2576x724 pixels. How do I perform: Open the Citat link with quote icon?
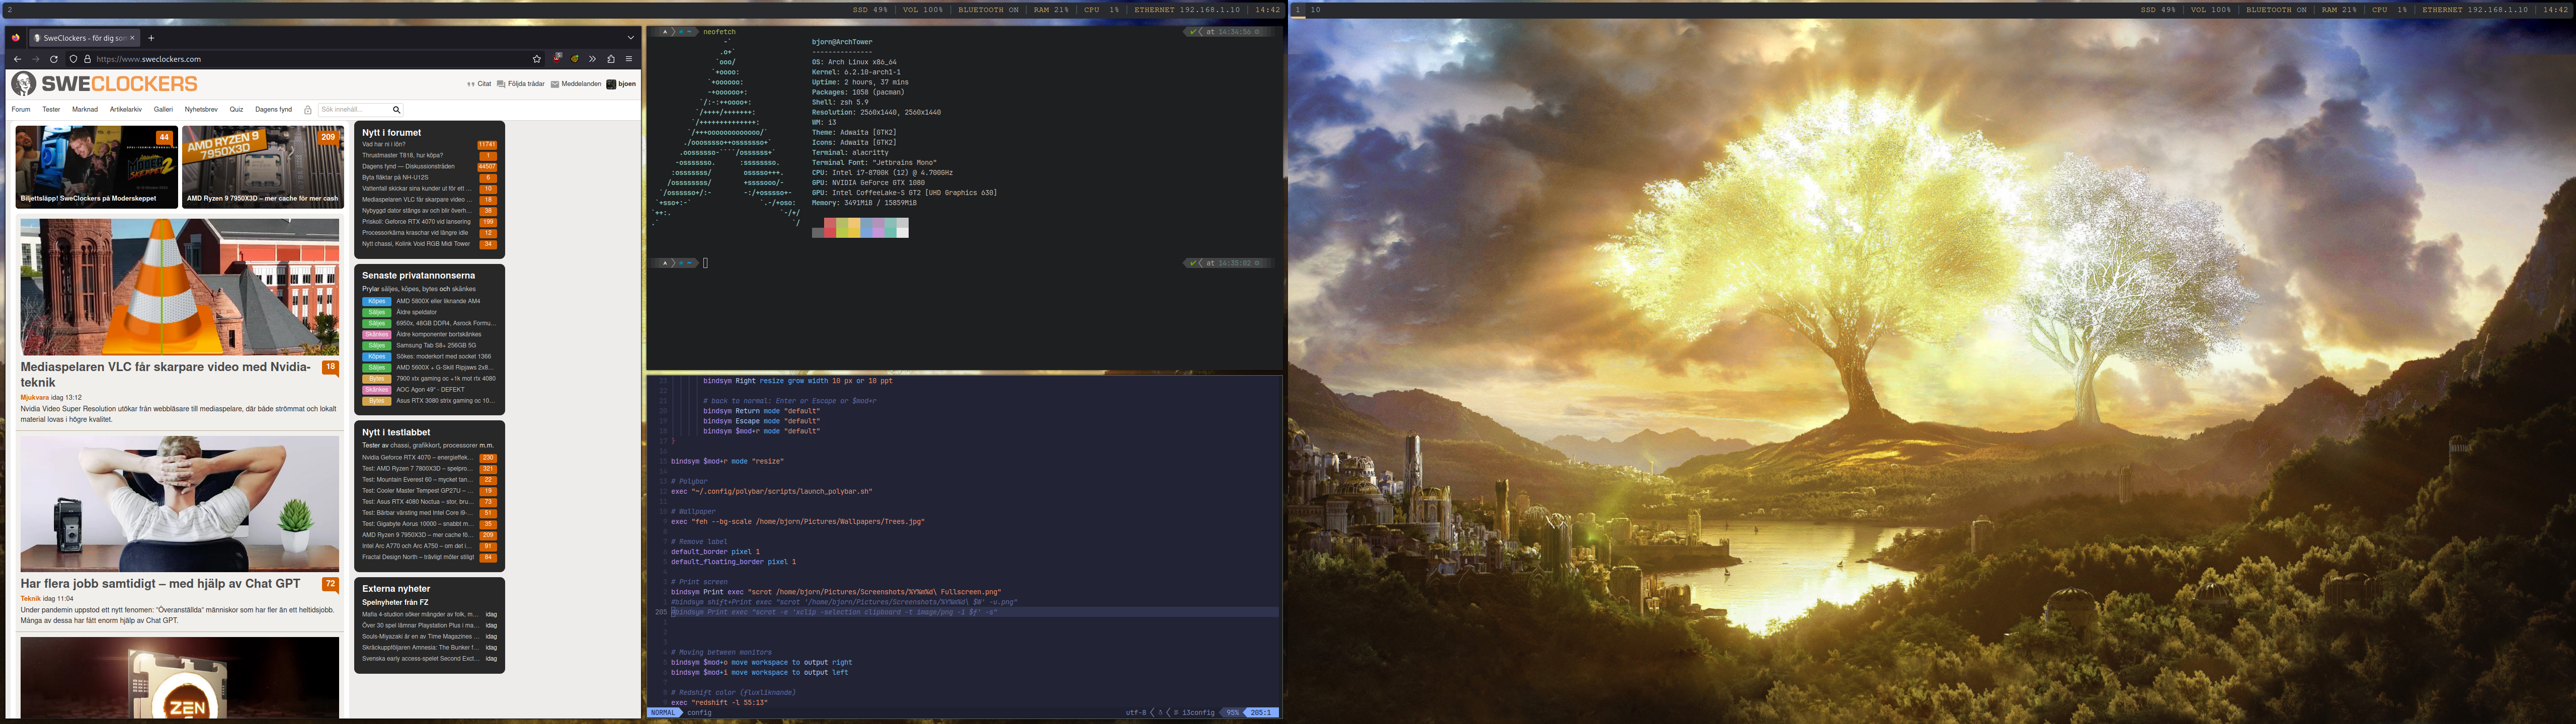coord(479,84)
